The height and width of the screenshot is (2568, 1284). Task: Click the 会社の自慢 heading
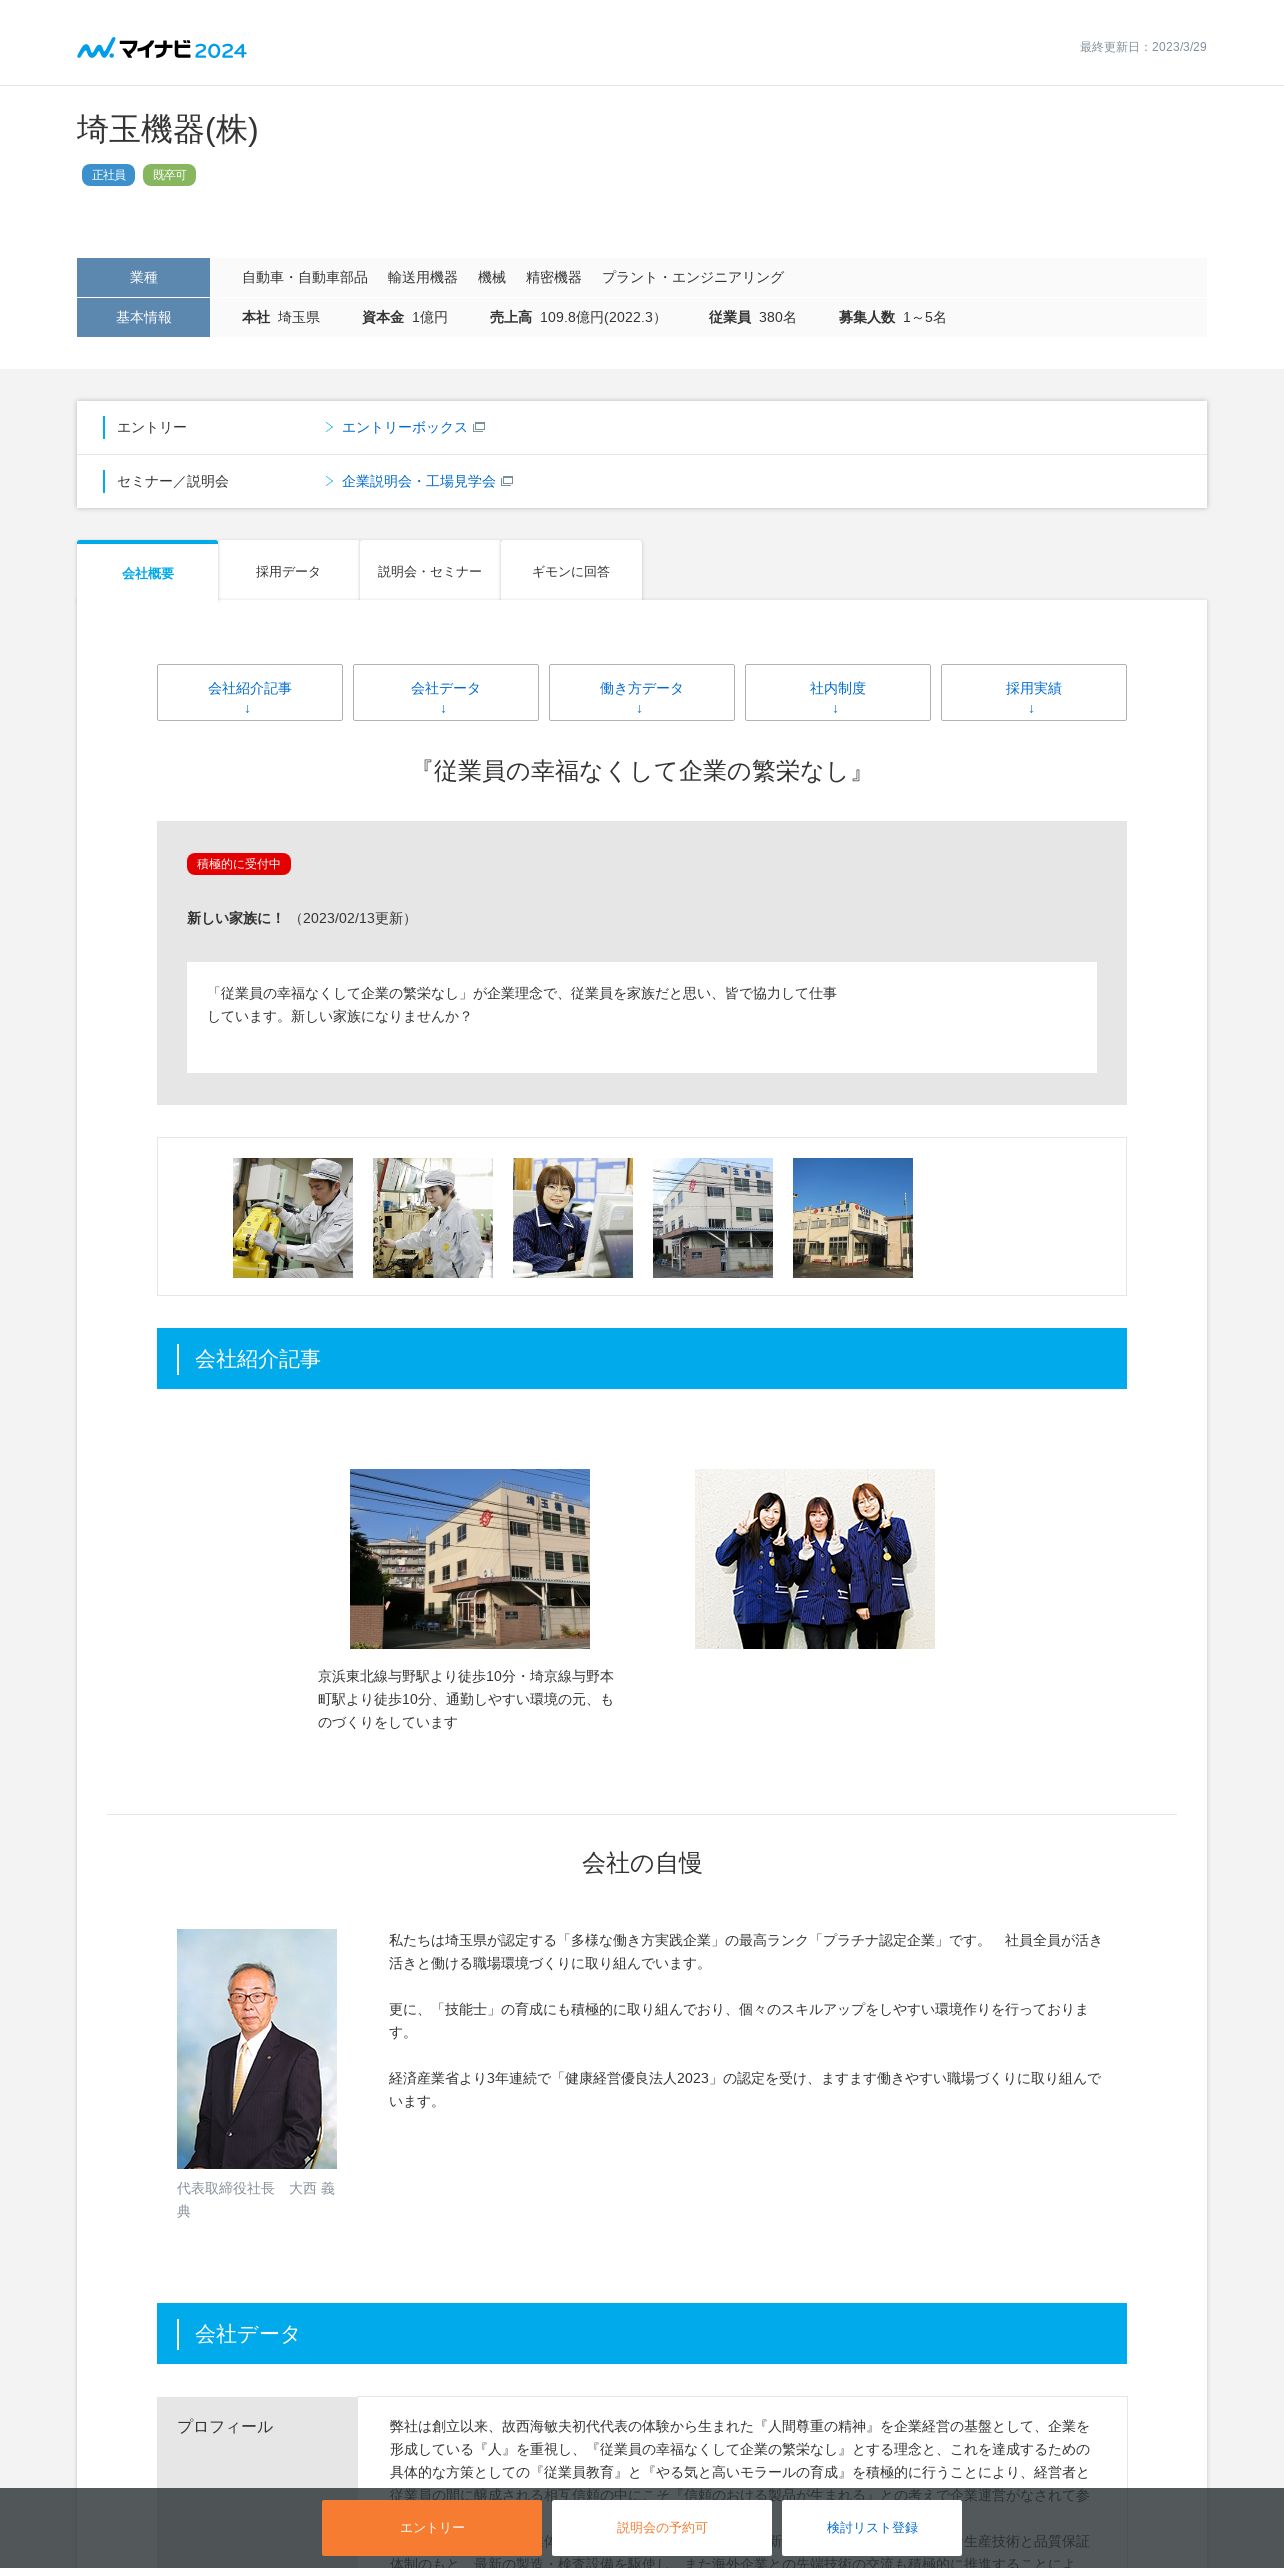642,1863
